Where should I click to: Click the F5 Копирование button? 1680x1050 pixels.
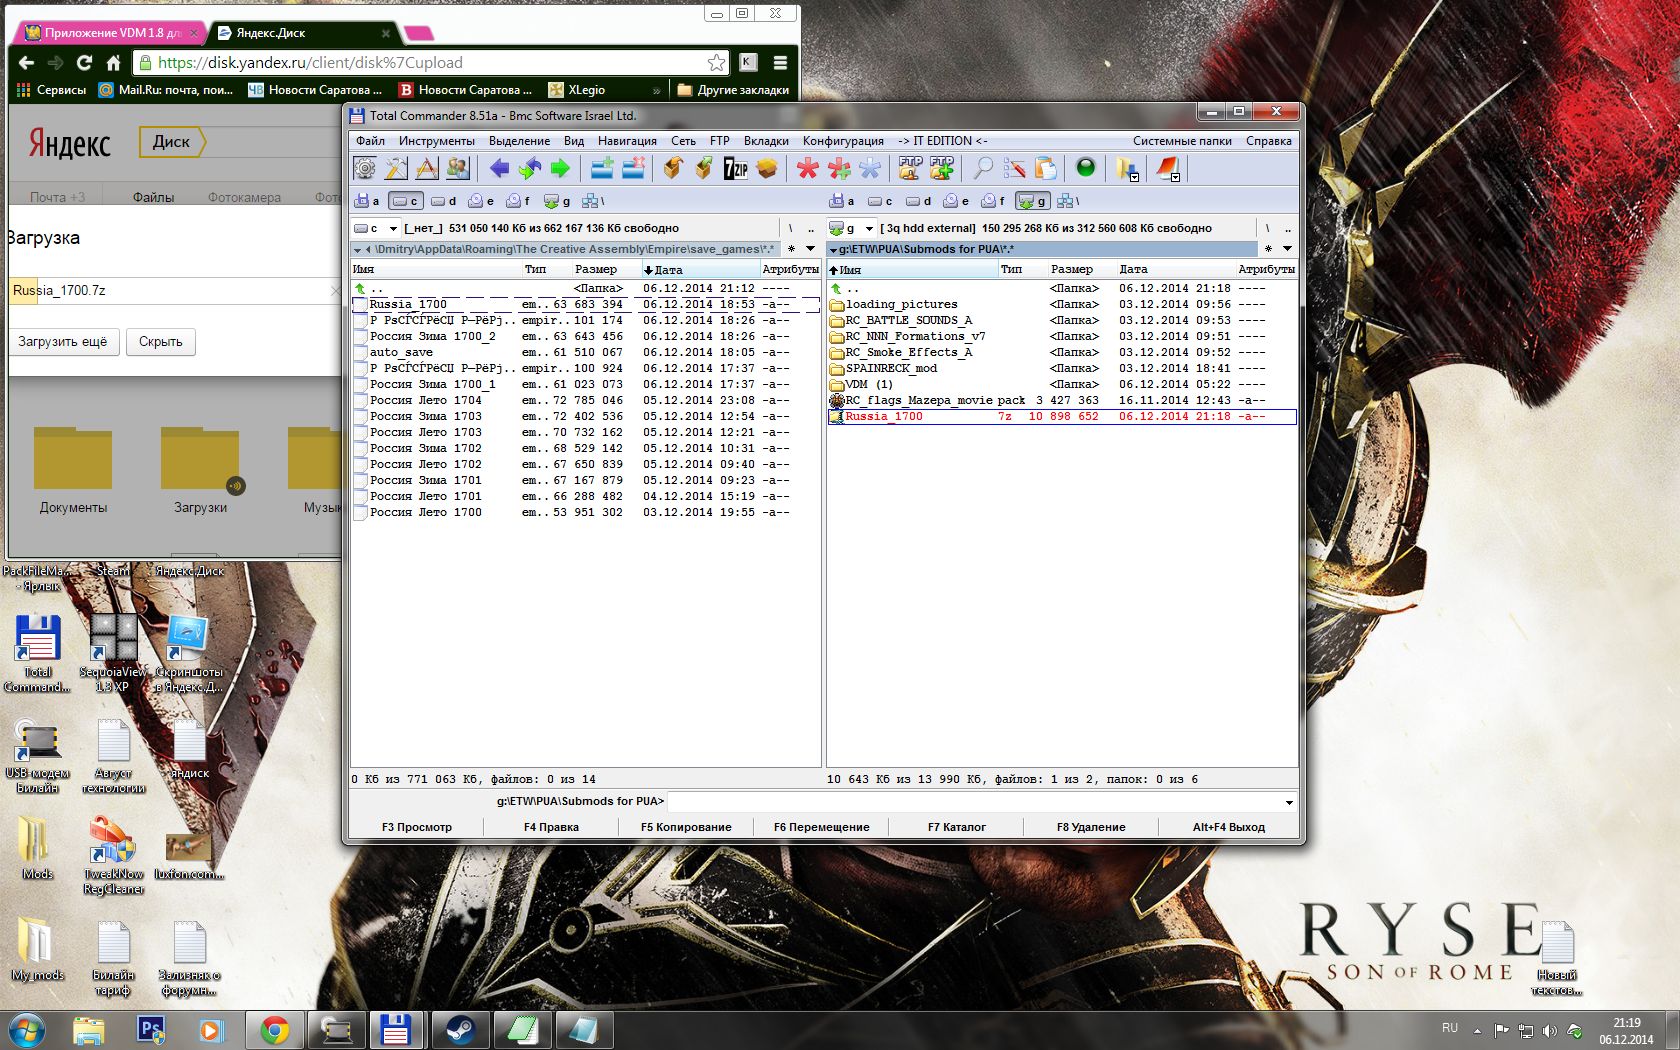[686, 827]
